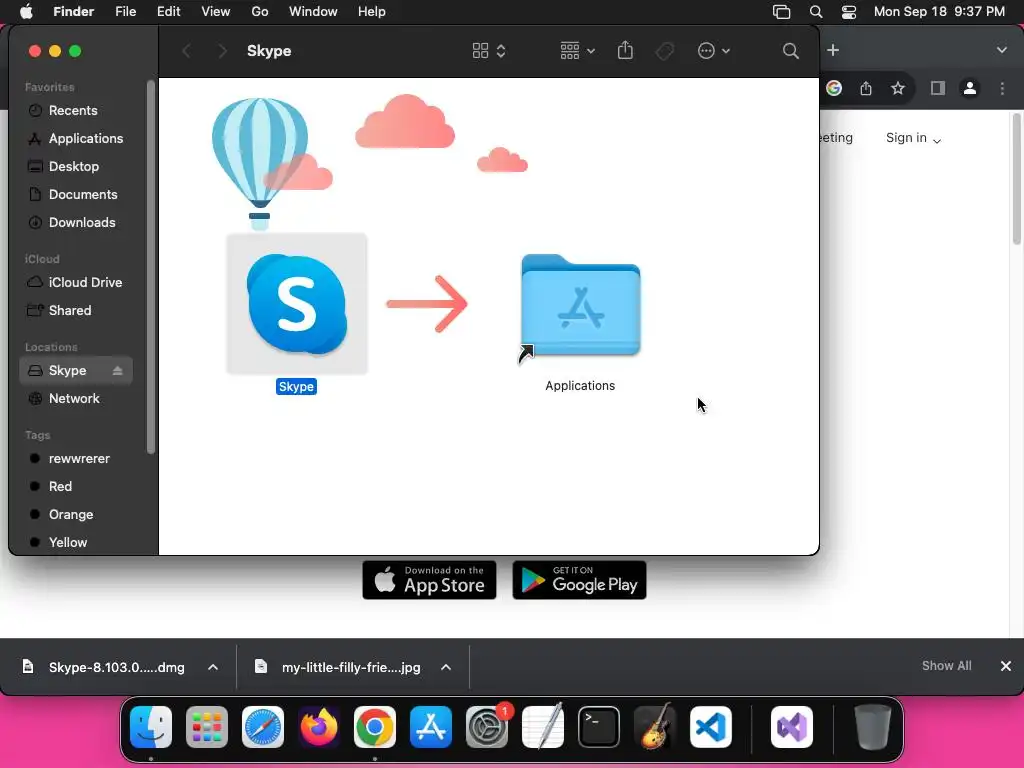1024x768 pixels.
Task: Open the Edit menu
Action: click(168, 12)
